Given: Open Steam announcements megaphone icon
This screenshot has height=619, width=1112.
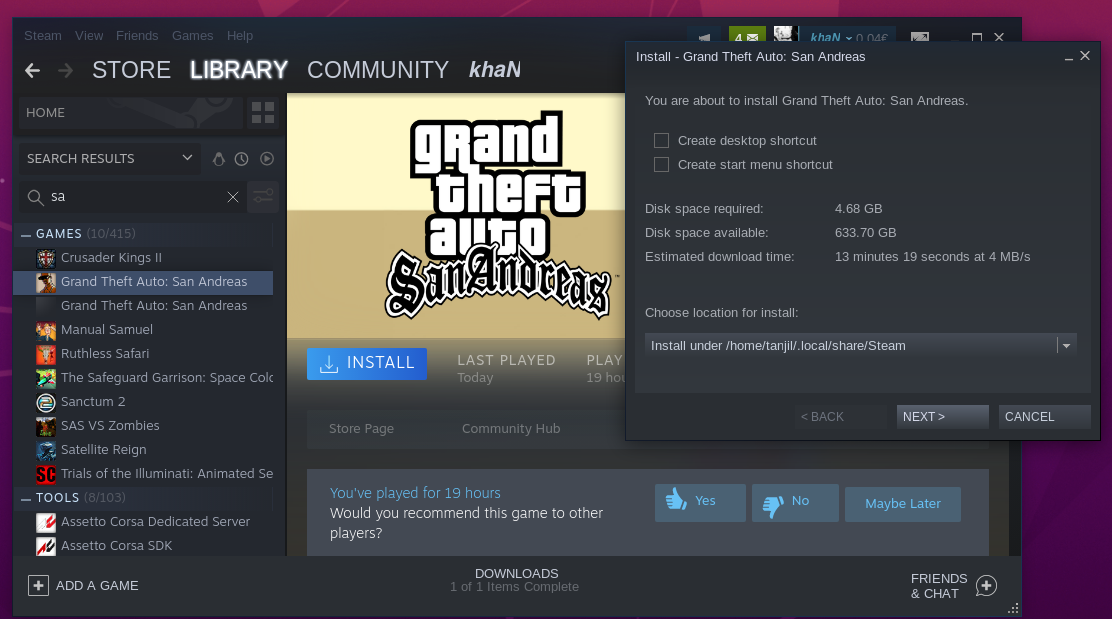Looking at the screenshot, I should pos(704,37).
